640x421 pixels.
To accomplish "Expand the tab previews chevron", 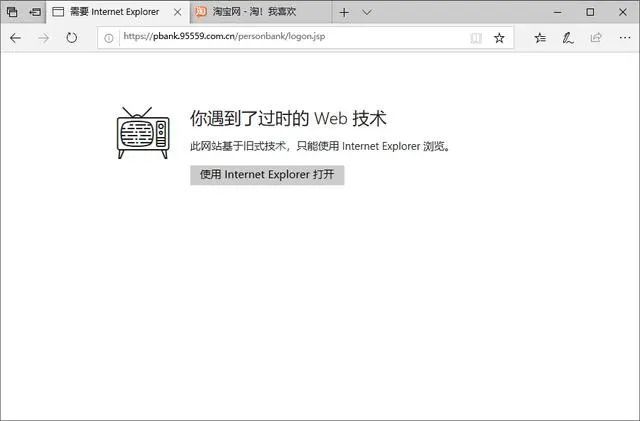I will (x=367, y=12).
